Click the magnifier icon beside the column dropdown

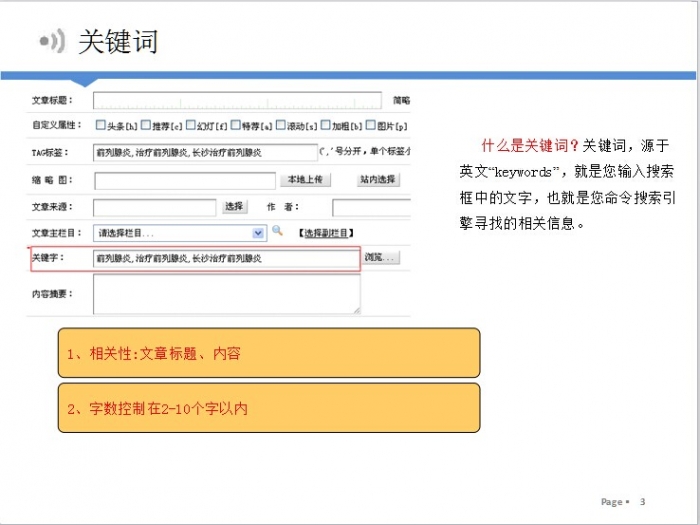coord(277,232)
